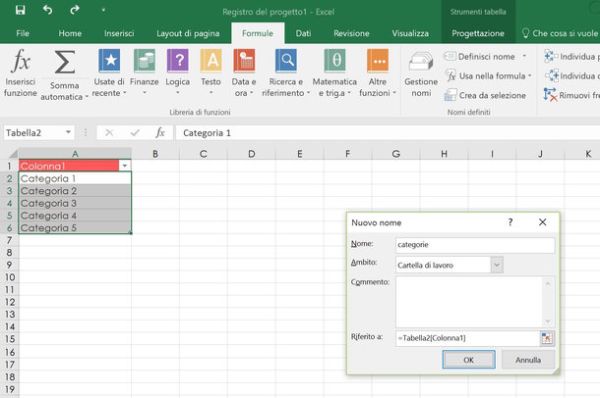The image size is (600, 398).
Task: Click Crea da selezione
Action: click(x=485, y=95)
